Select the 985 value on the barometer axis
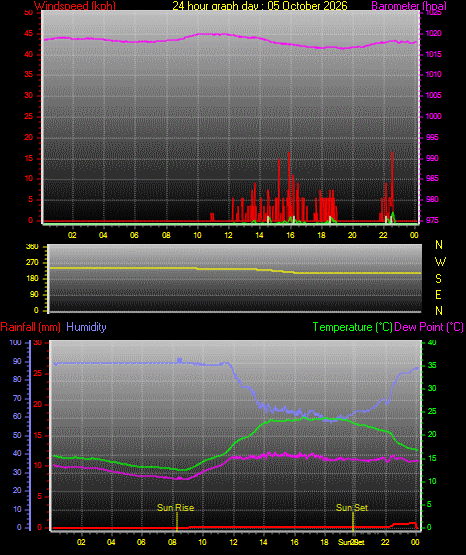 pyautogui.click(x=432, y=178)
